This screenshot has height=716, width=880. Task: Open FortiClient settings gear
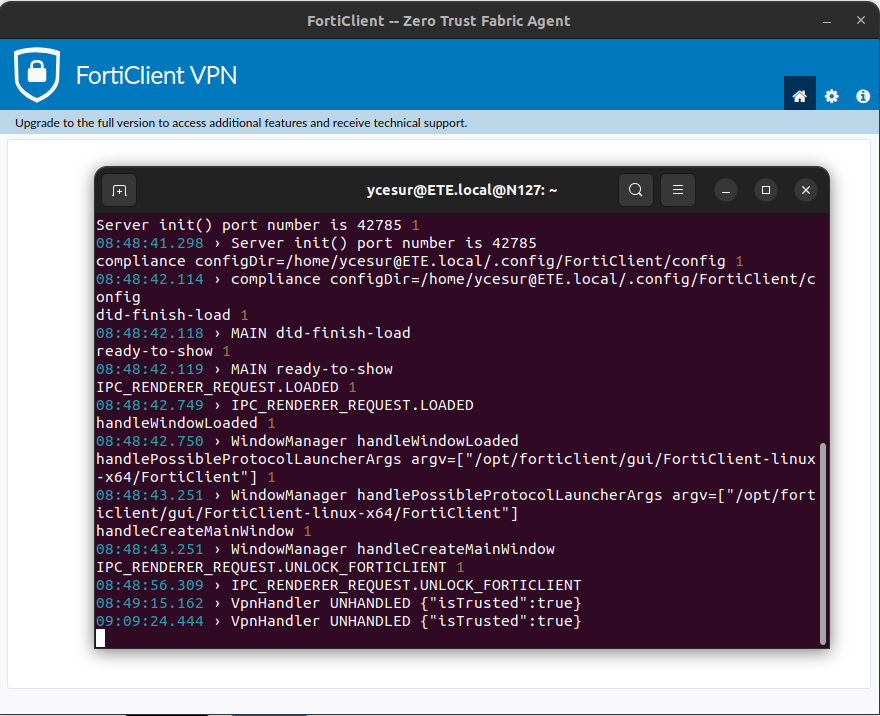(831, 96)
